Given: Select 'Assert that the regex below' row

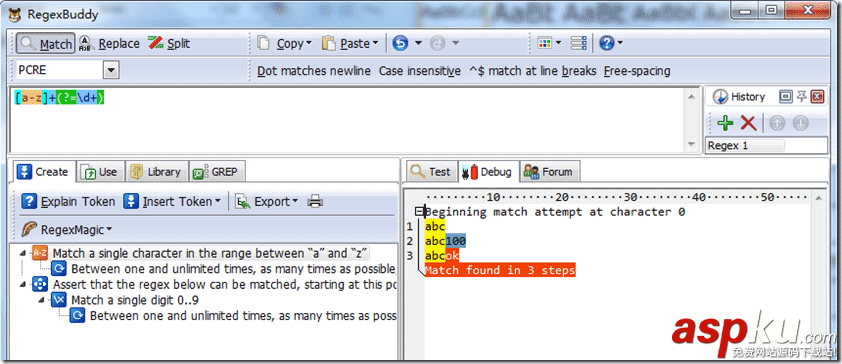Looking at the screenshot, I should 224,284.
